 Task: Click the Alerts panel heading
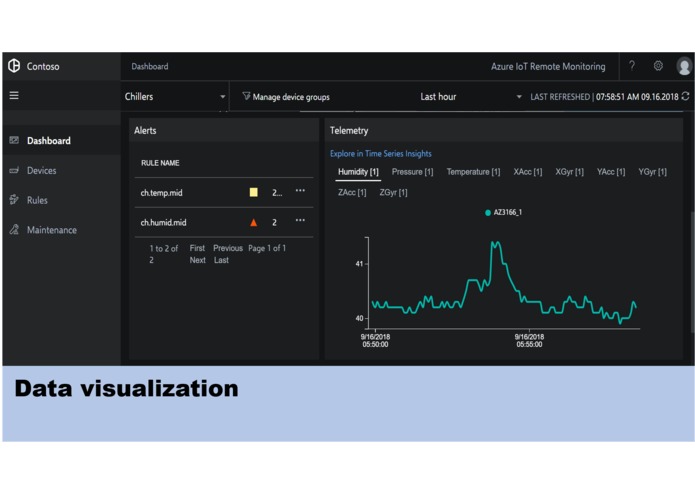145,131
